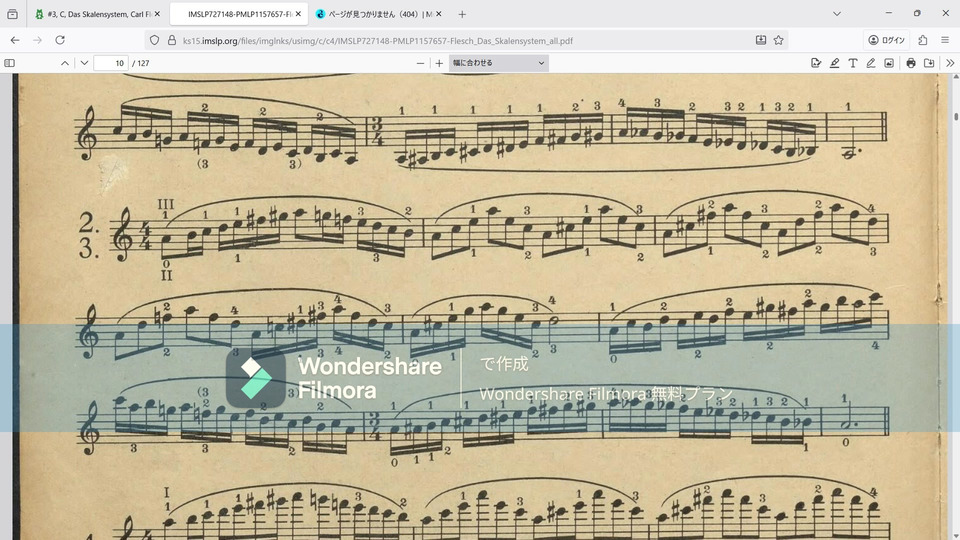Go back in browser history
The width and height of the screenshot is (960, 540).
pos(15,40)
